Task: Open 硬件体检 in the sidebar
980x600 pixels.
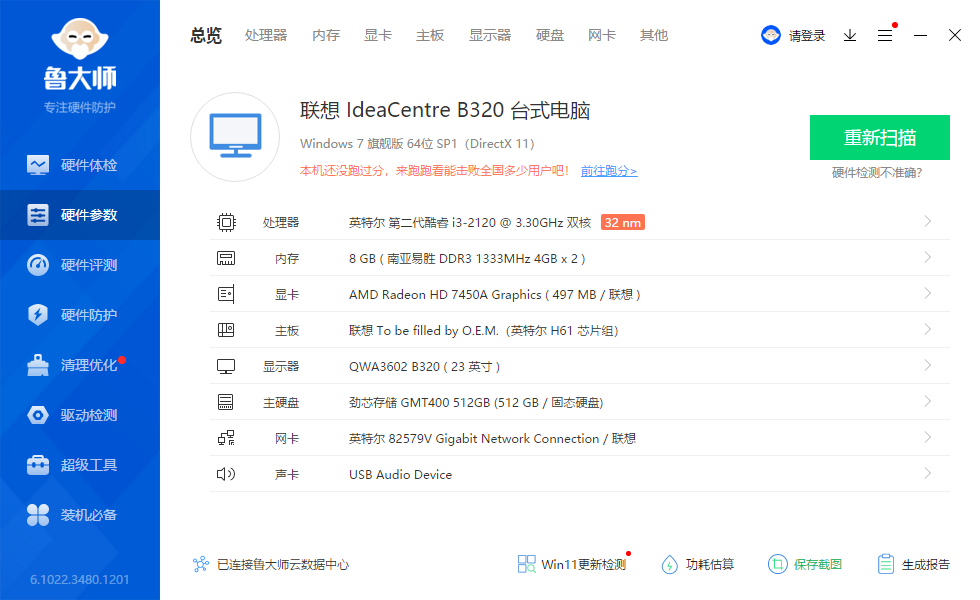Action: coord(80,165)
